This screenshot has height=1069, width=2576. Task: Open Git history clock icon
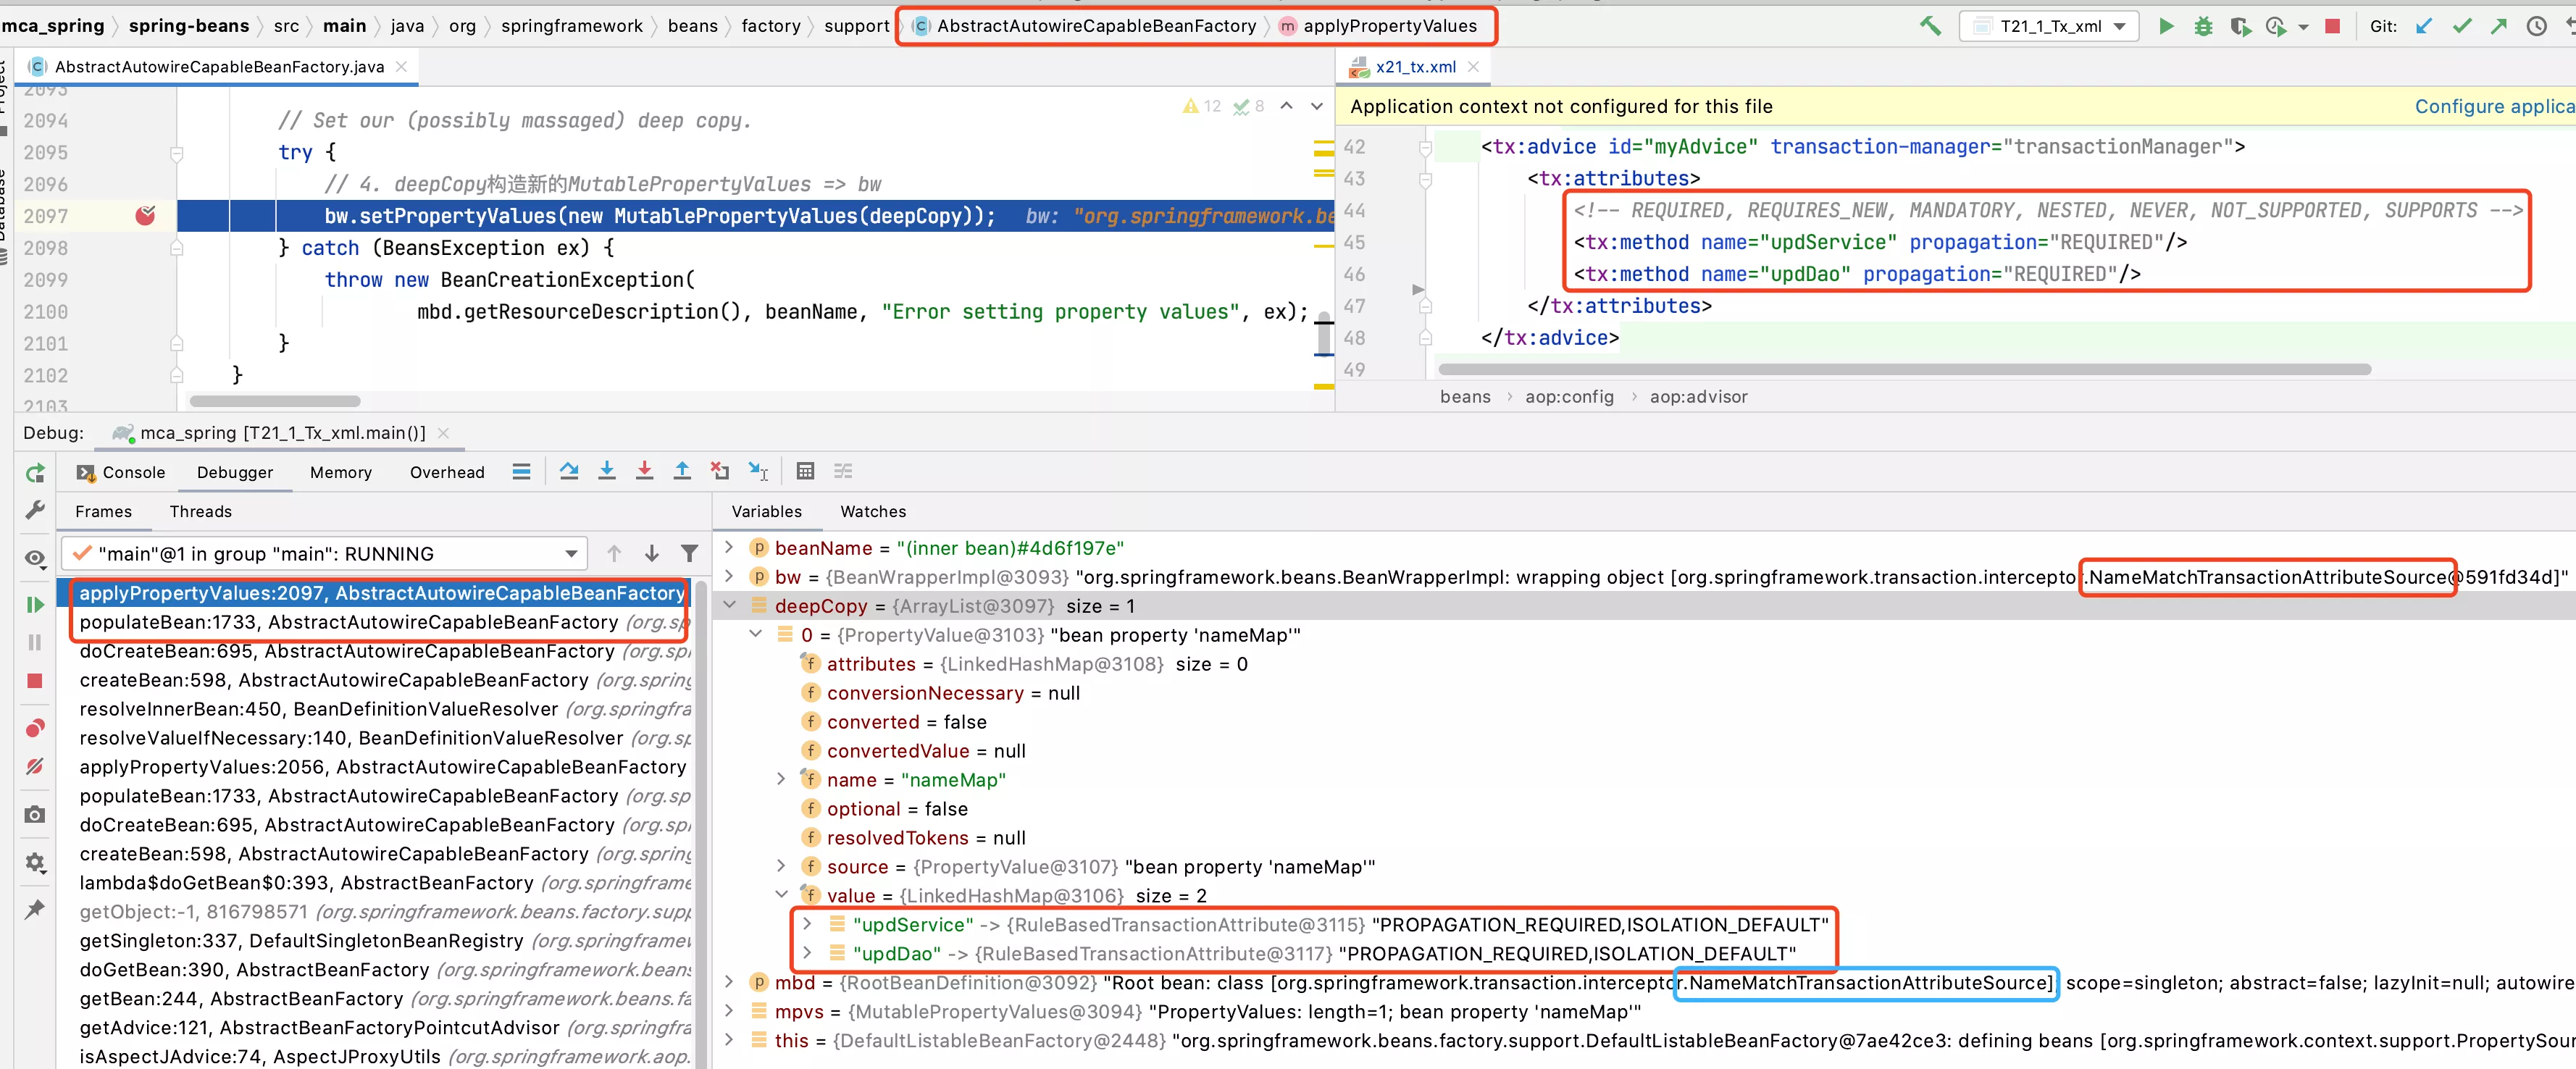click(2536, 26)
